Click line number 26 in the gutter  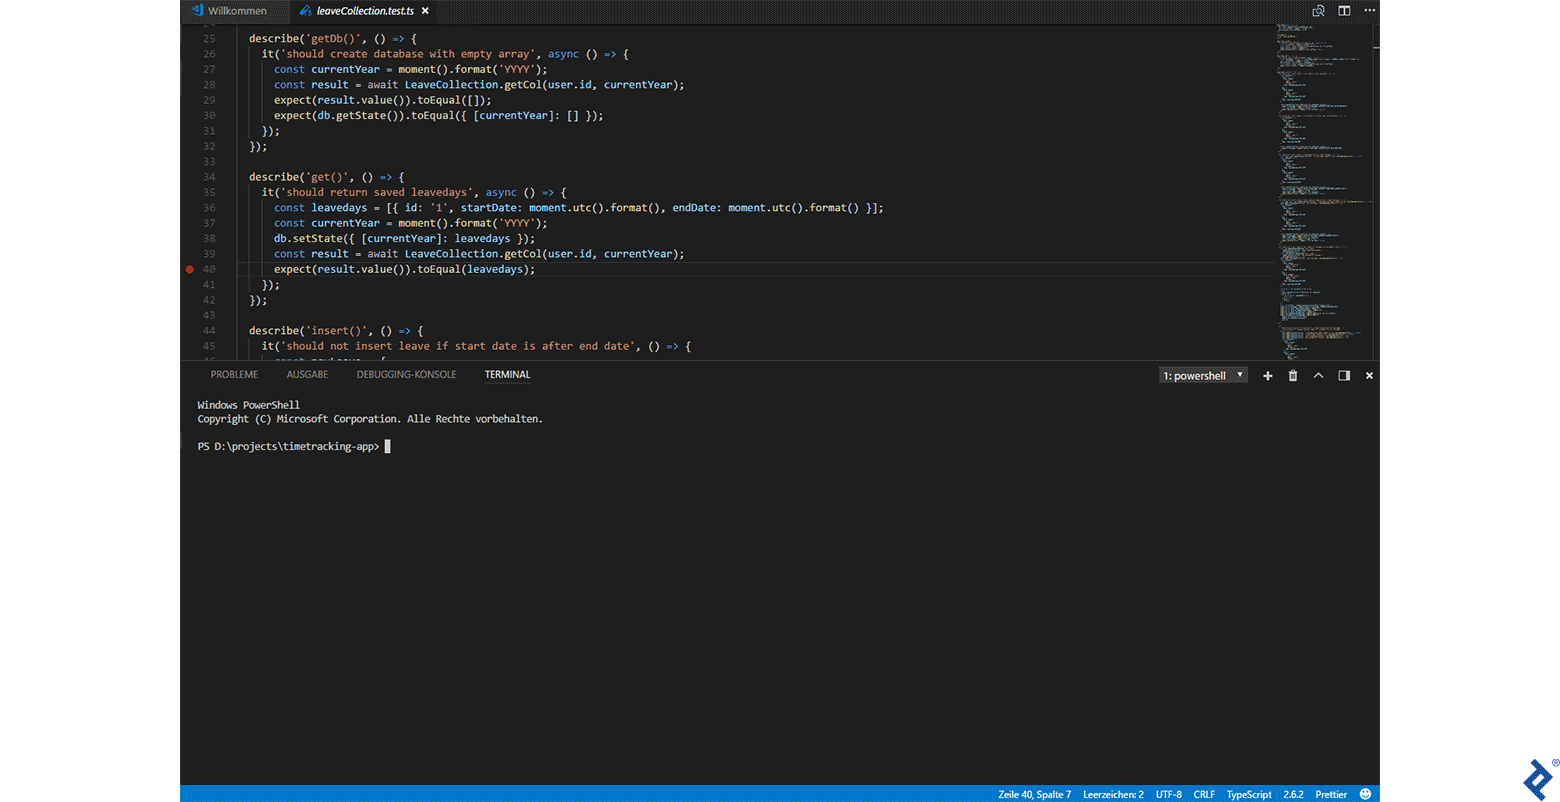pyautogui.click(x=209, y=54)
